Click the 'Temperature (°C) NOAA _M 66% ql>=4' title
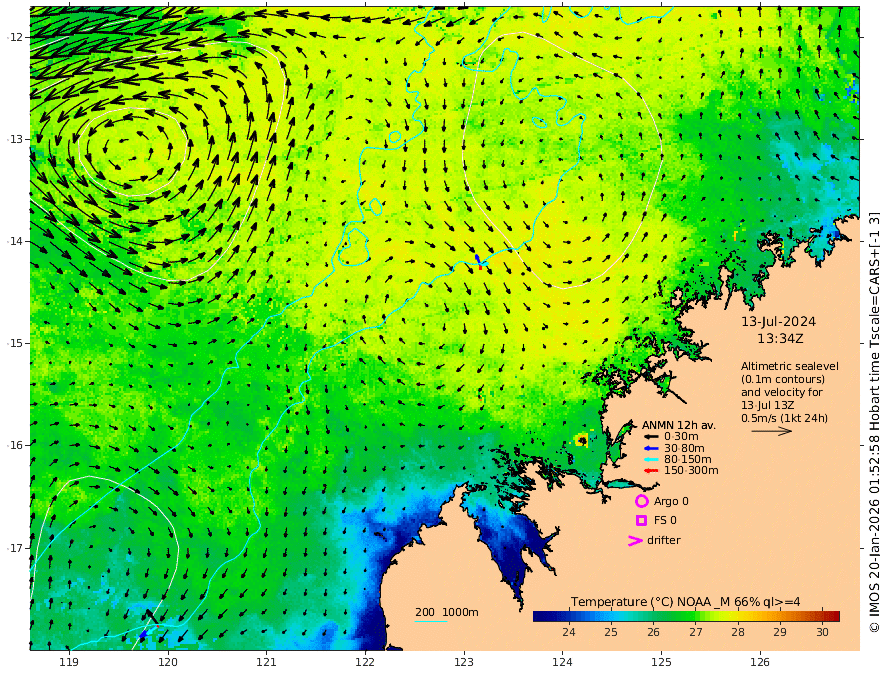880x680 pixels. point(686,602)
